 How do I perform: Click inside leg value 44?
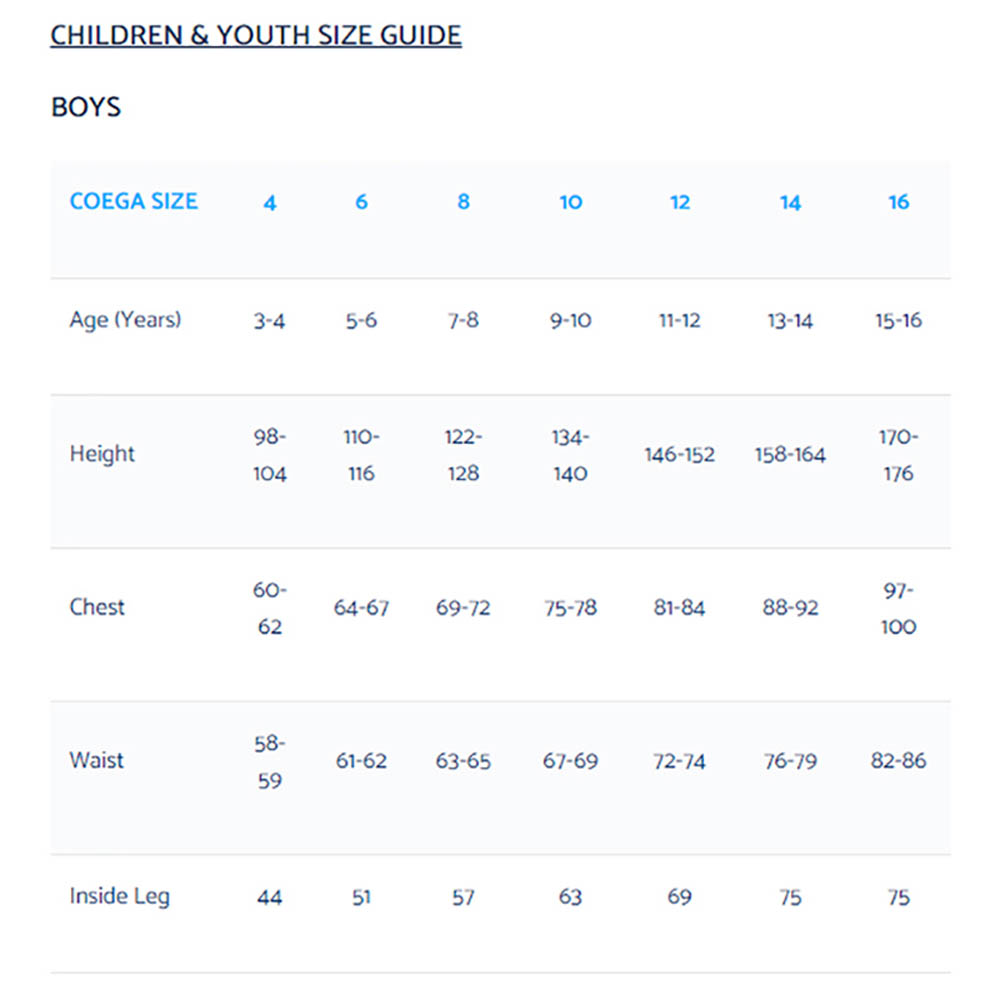pyautogui.click(x=270, y=898)
